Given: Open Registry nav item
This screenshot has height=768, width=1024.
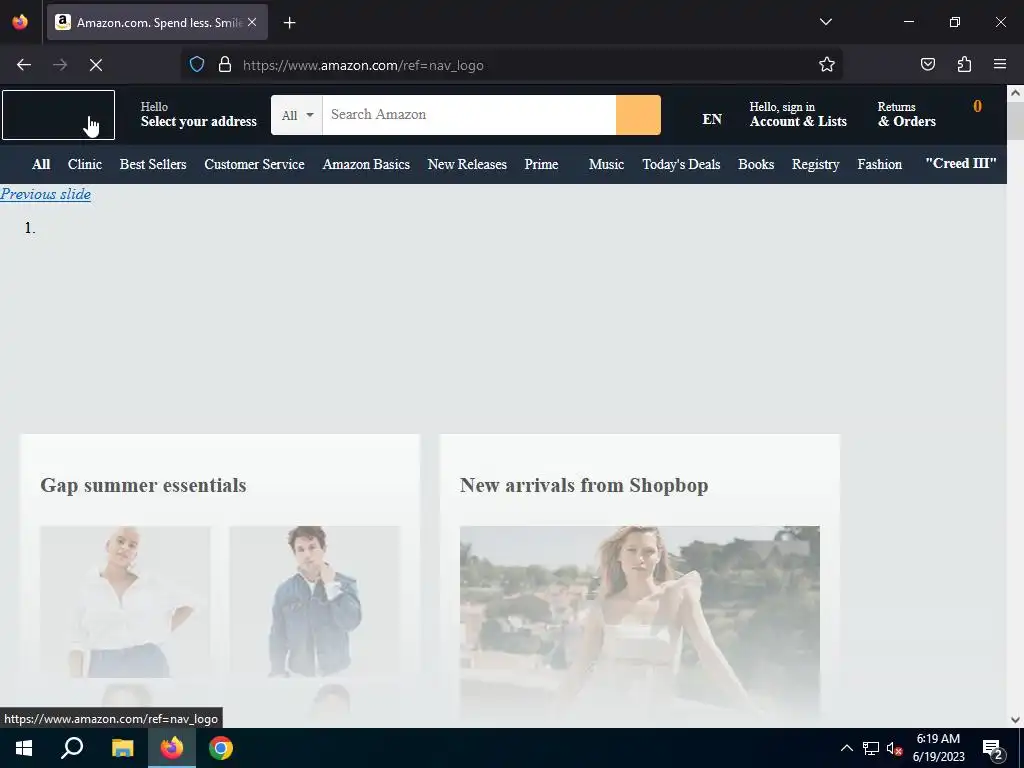Looking at the screenshot, I should tap(815, 164).
